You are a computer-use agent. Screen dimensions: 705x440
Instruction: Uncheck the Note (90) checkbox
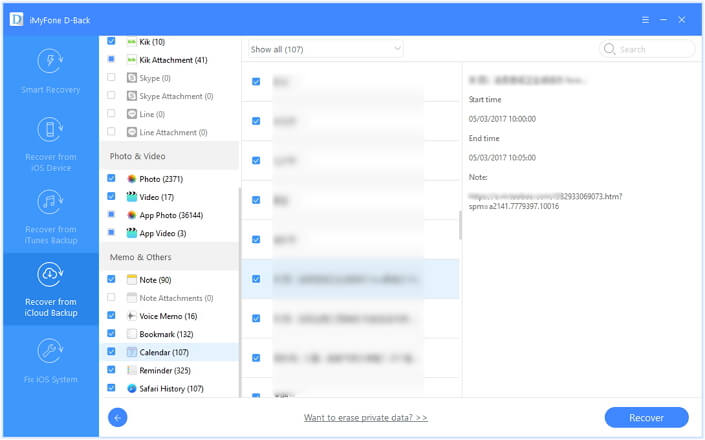click(x=111, y=279)
